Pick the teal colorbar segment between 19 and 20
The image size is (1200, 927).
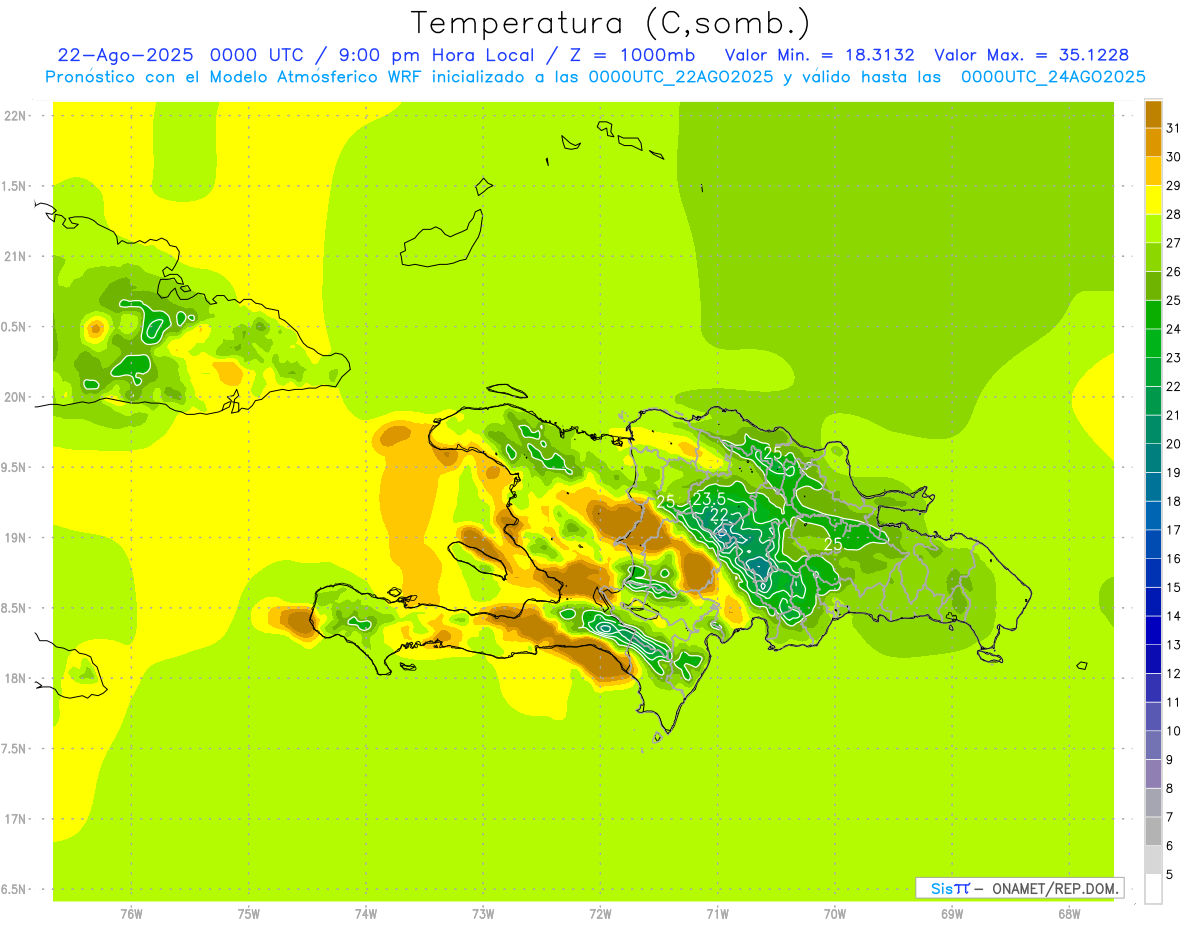tap(1153, 458)
